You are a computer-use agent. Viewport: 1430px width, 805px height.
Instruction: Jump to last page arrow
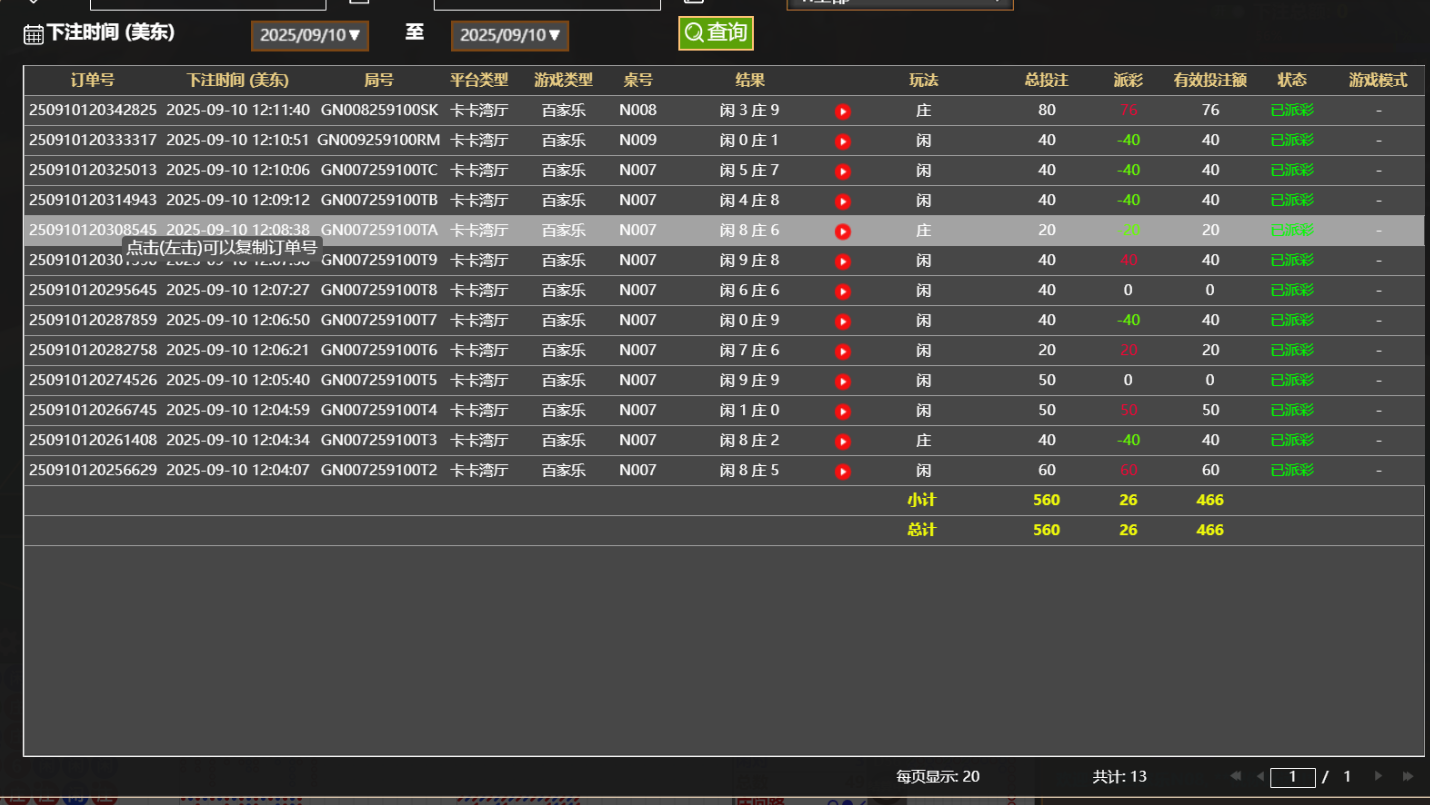tap(1408, 776)
